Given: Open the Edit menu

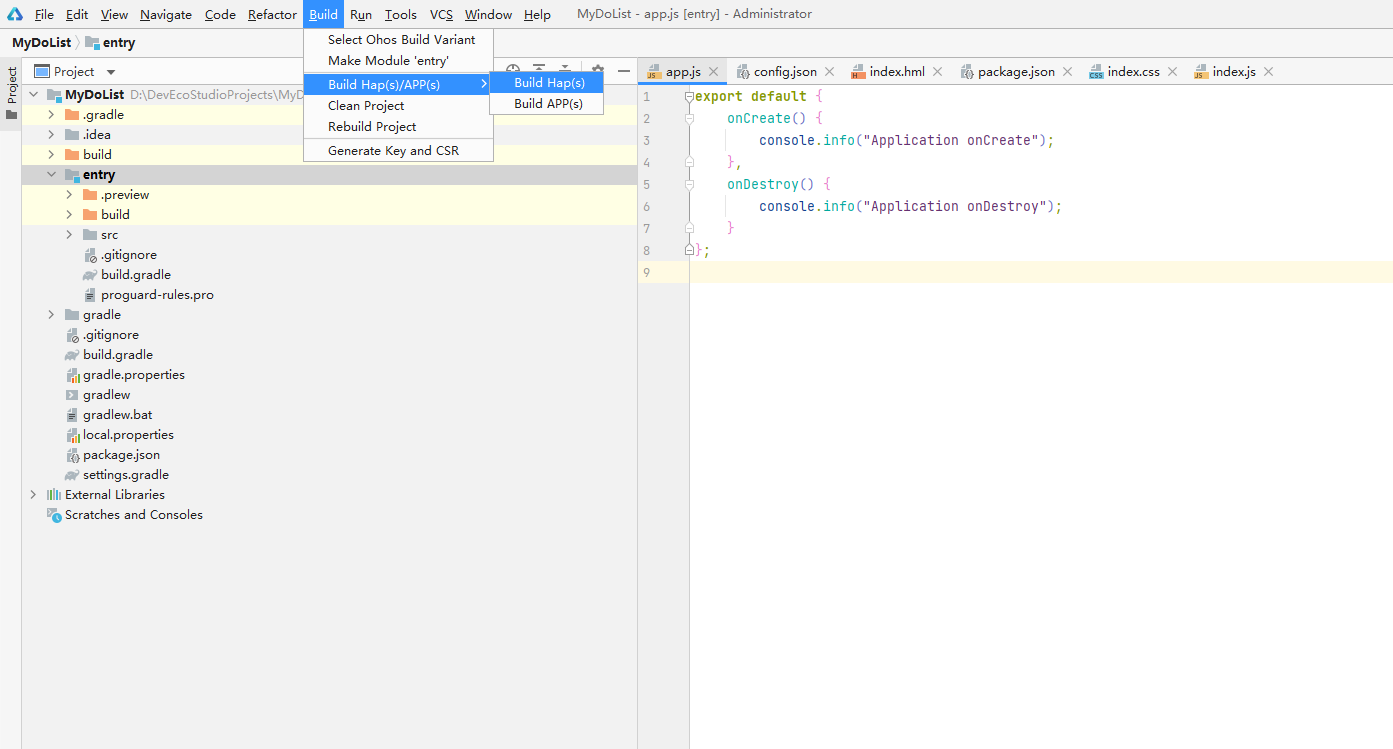Looking at the screenshot, I should click(77, 14).
